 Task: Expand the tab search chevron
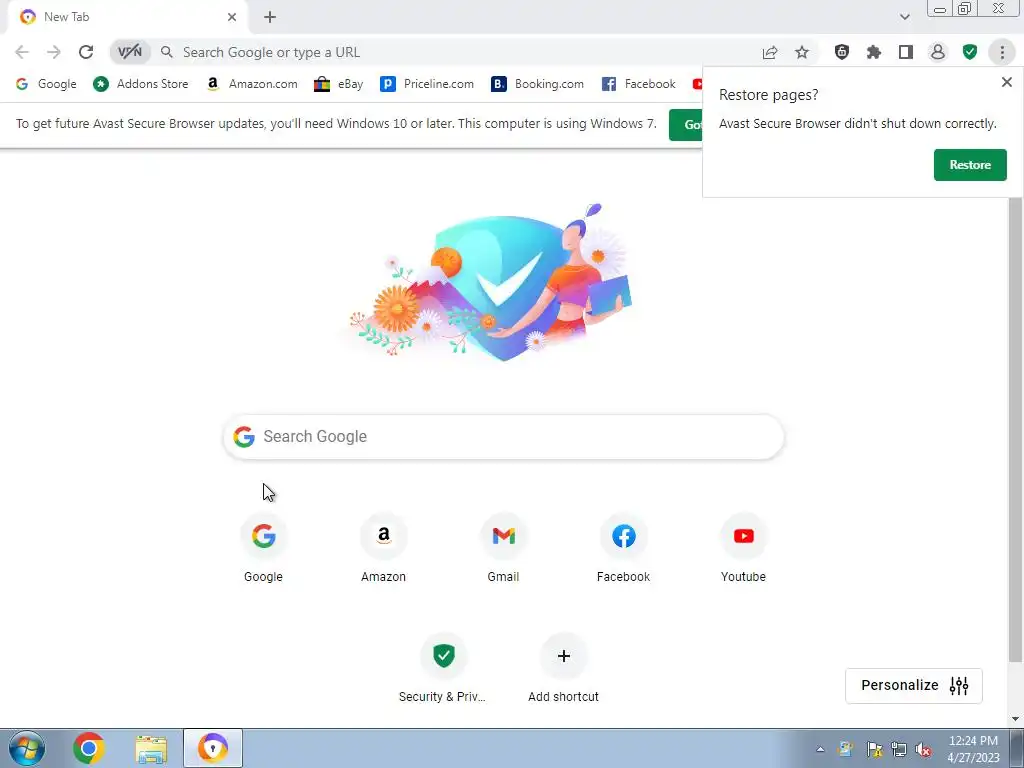tap(904, 17)
